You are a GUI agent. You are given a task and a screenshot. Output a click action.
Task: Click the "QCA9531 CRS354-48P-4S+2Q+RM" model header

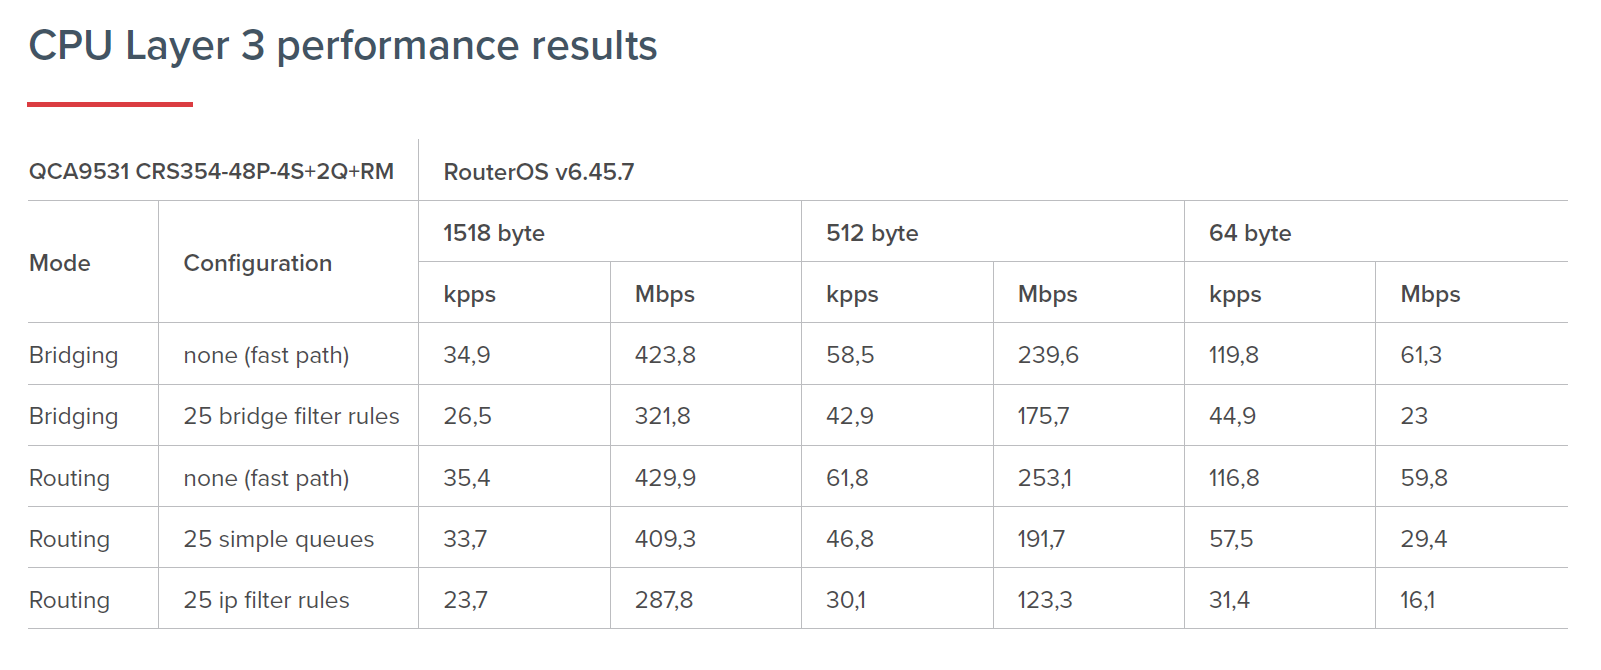pos(211,172)
